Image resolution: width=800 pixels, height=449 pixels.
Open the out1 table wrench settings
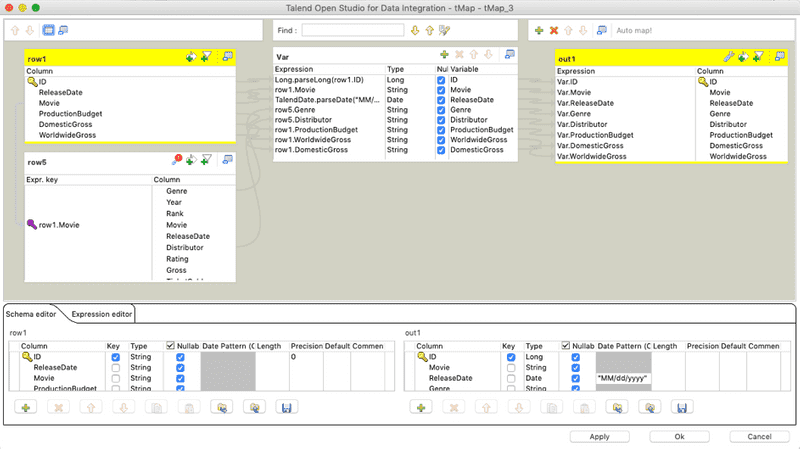tap(729, 56)
